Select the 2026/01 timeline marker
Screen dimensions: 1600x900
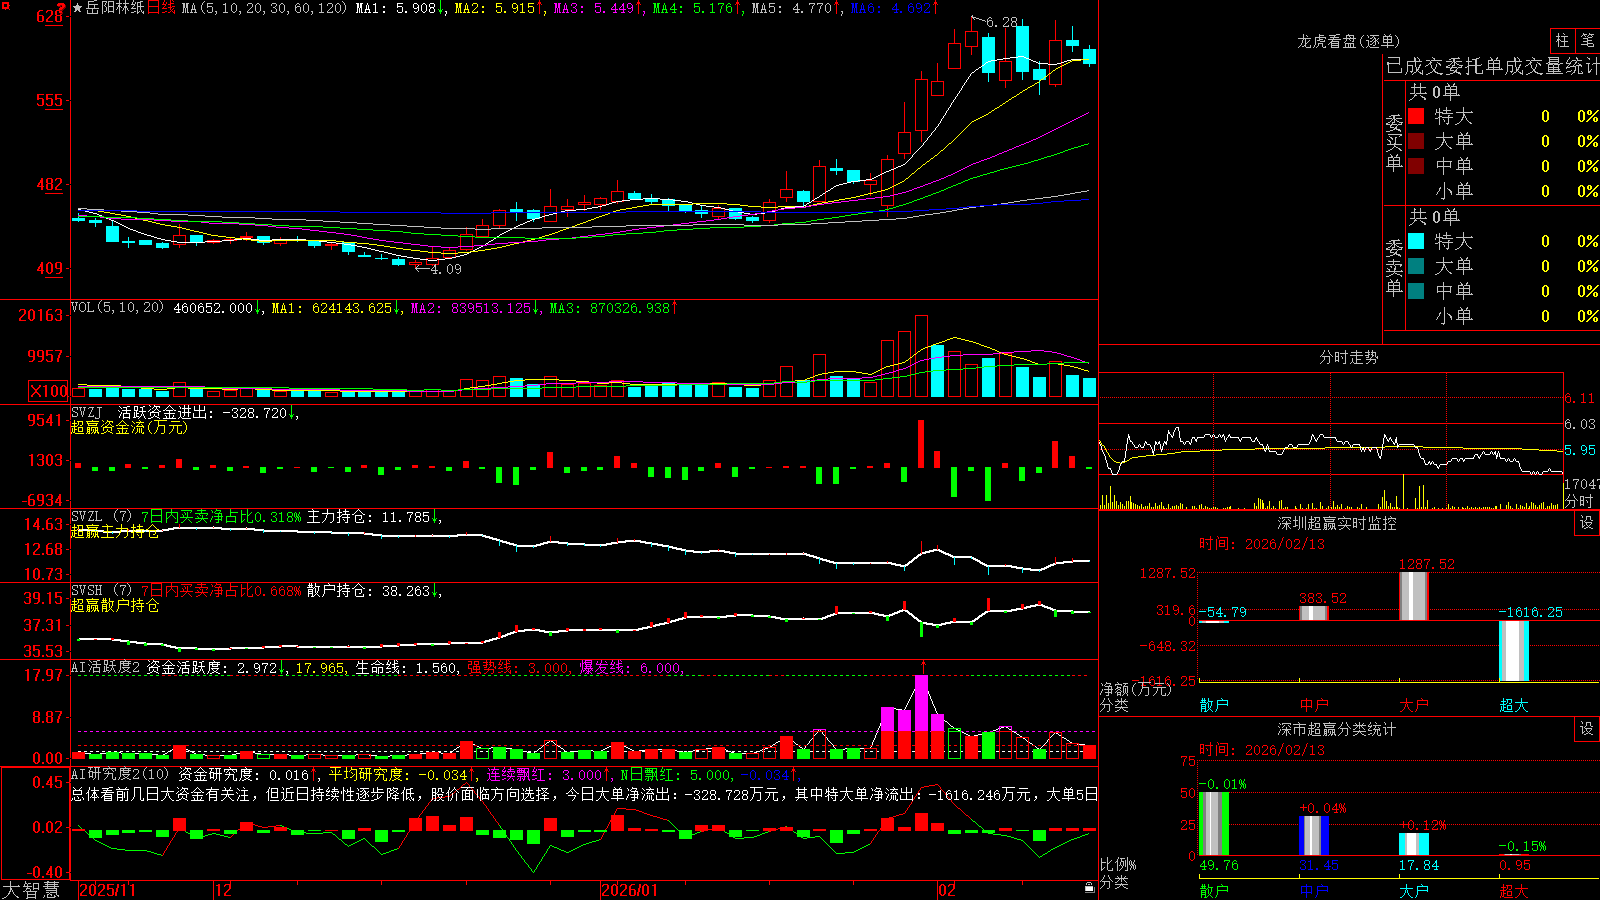point(629,890)
